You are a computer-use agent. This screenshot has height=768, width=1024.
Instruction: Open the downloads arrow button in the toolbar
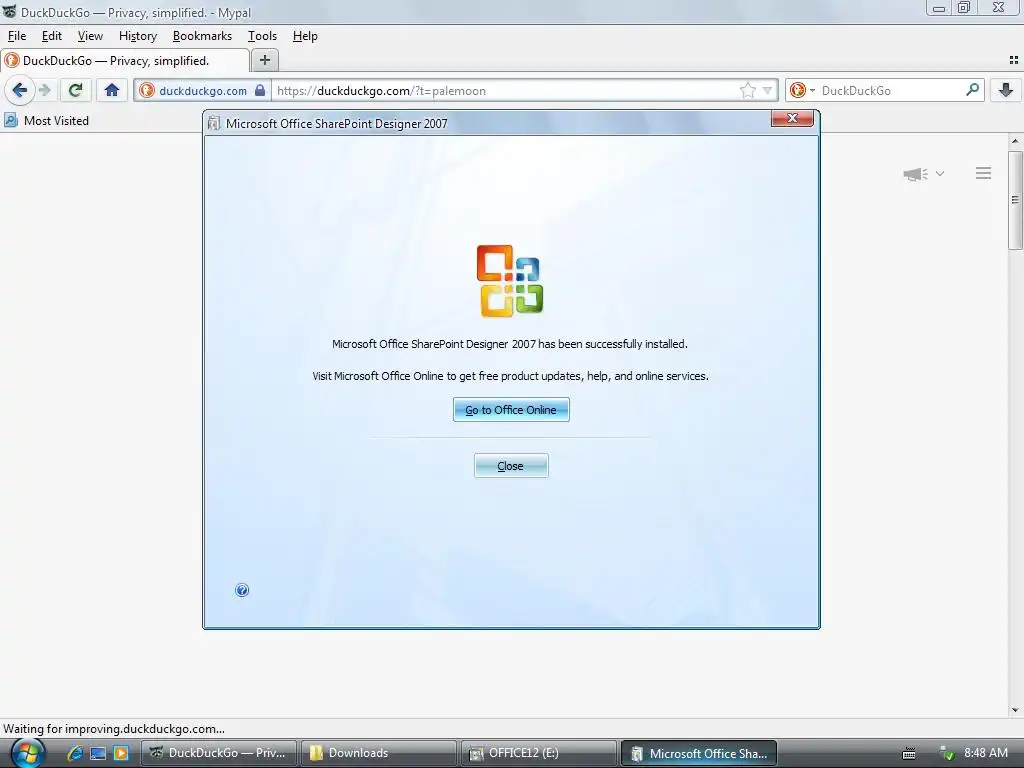1006,90
